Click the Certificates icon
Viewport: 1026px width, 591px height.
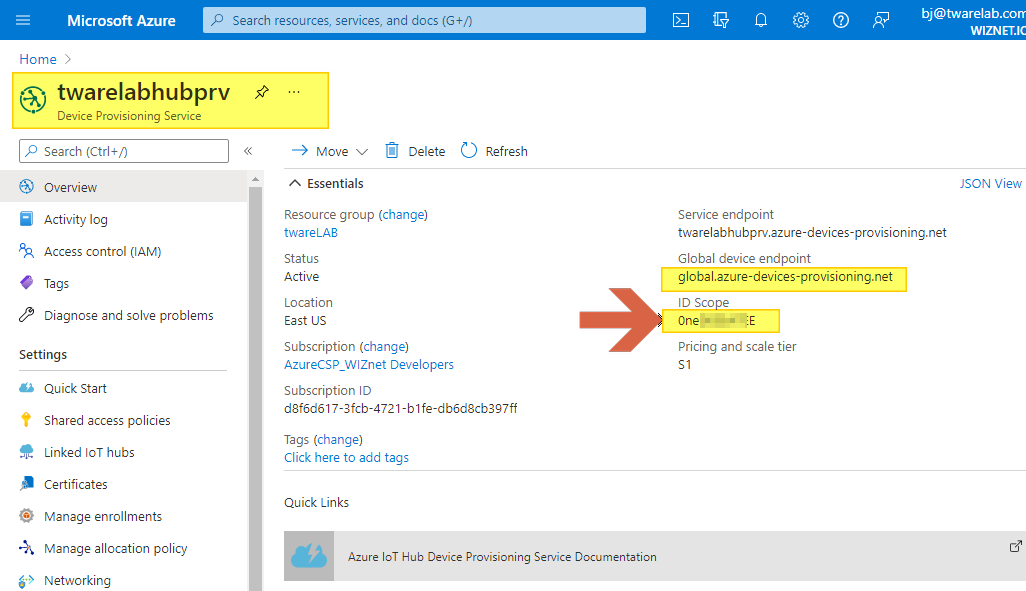click(x=26, y=484)
